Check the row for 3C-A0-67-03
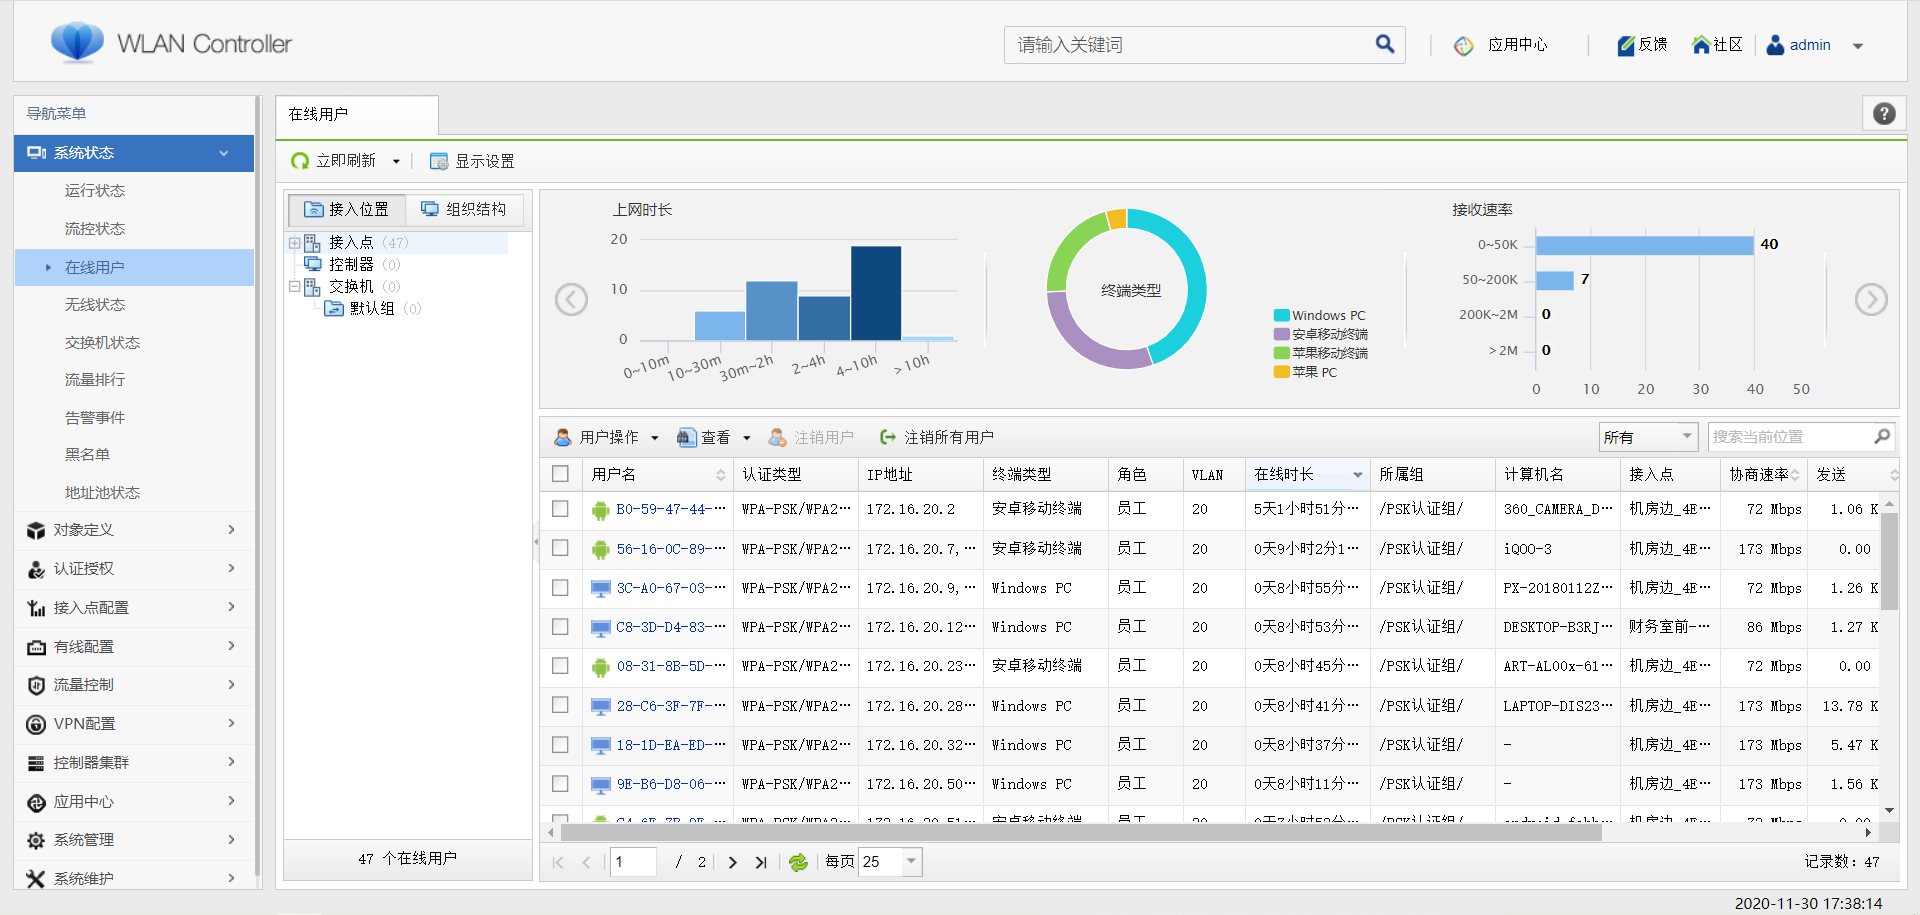Image resolution: width=1920 pixels, height=915 pixels. pyautogui.click(x=560, y=588)
